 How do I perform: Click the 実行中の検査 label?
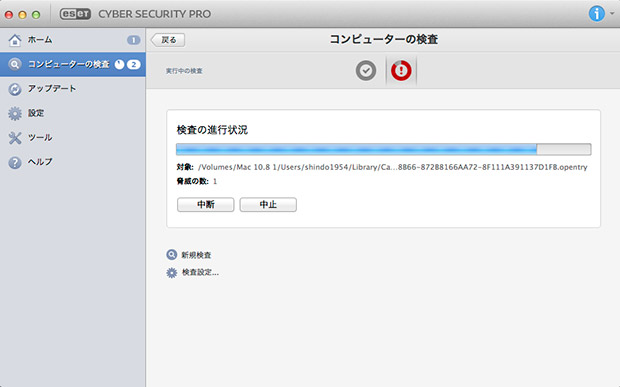pyautogui.click(x=184, y=71)
